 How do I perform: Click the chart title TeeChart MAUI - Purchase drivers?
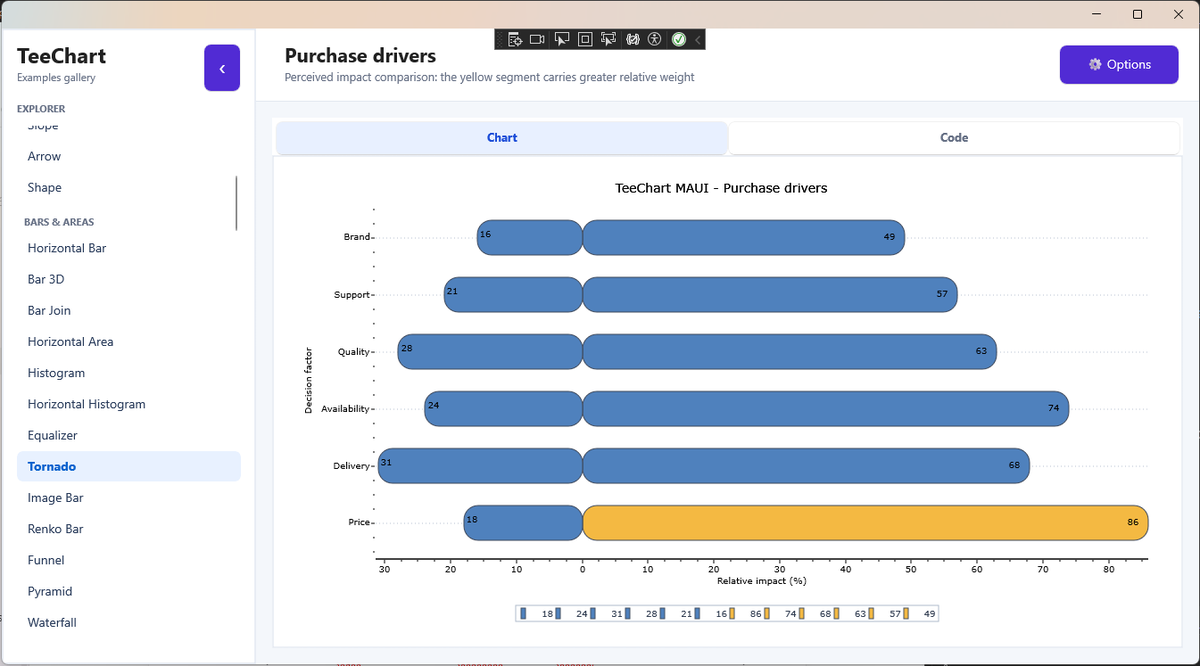pos(721,188)
